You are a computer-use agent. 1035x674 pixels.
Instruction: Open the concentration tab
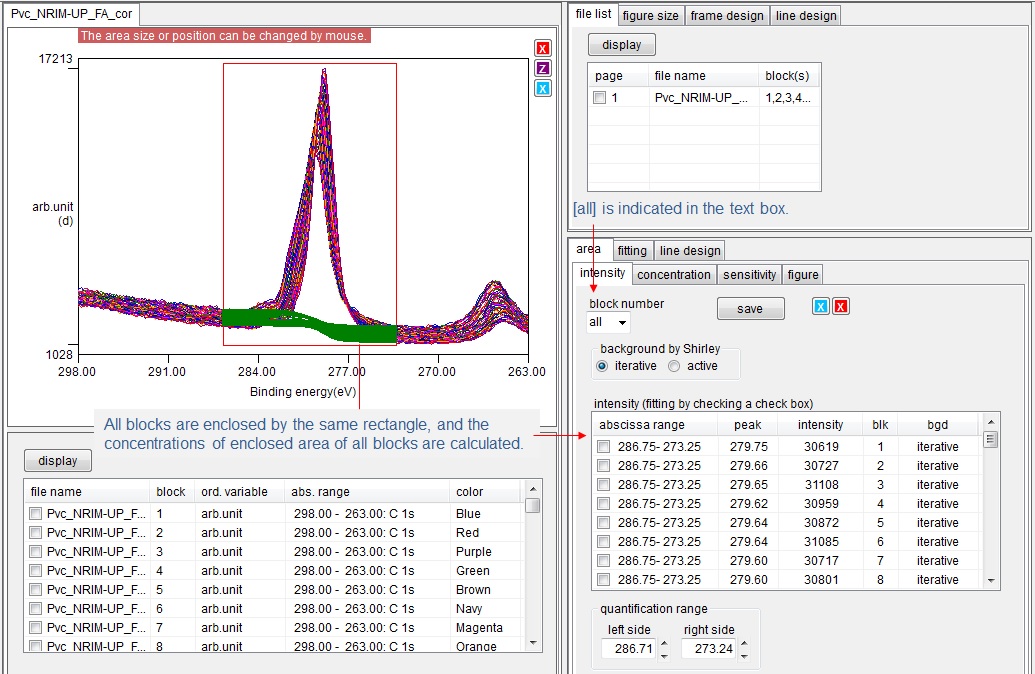point(673,274)
